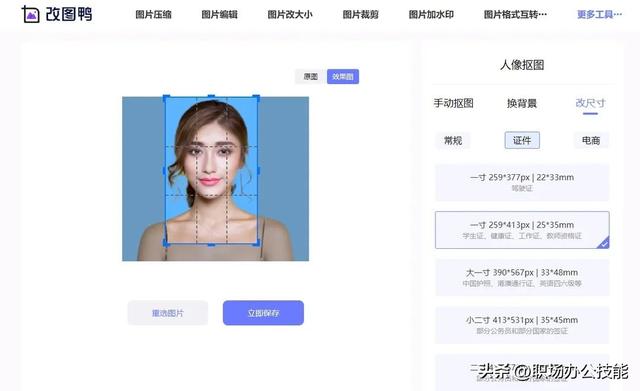Click the top-middle crop edge handle
This screenshot has height=391, width=640.
pos(211,96)
